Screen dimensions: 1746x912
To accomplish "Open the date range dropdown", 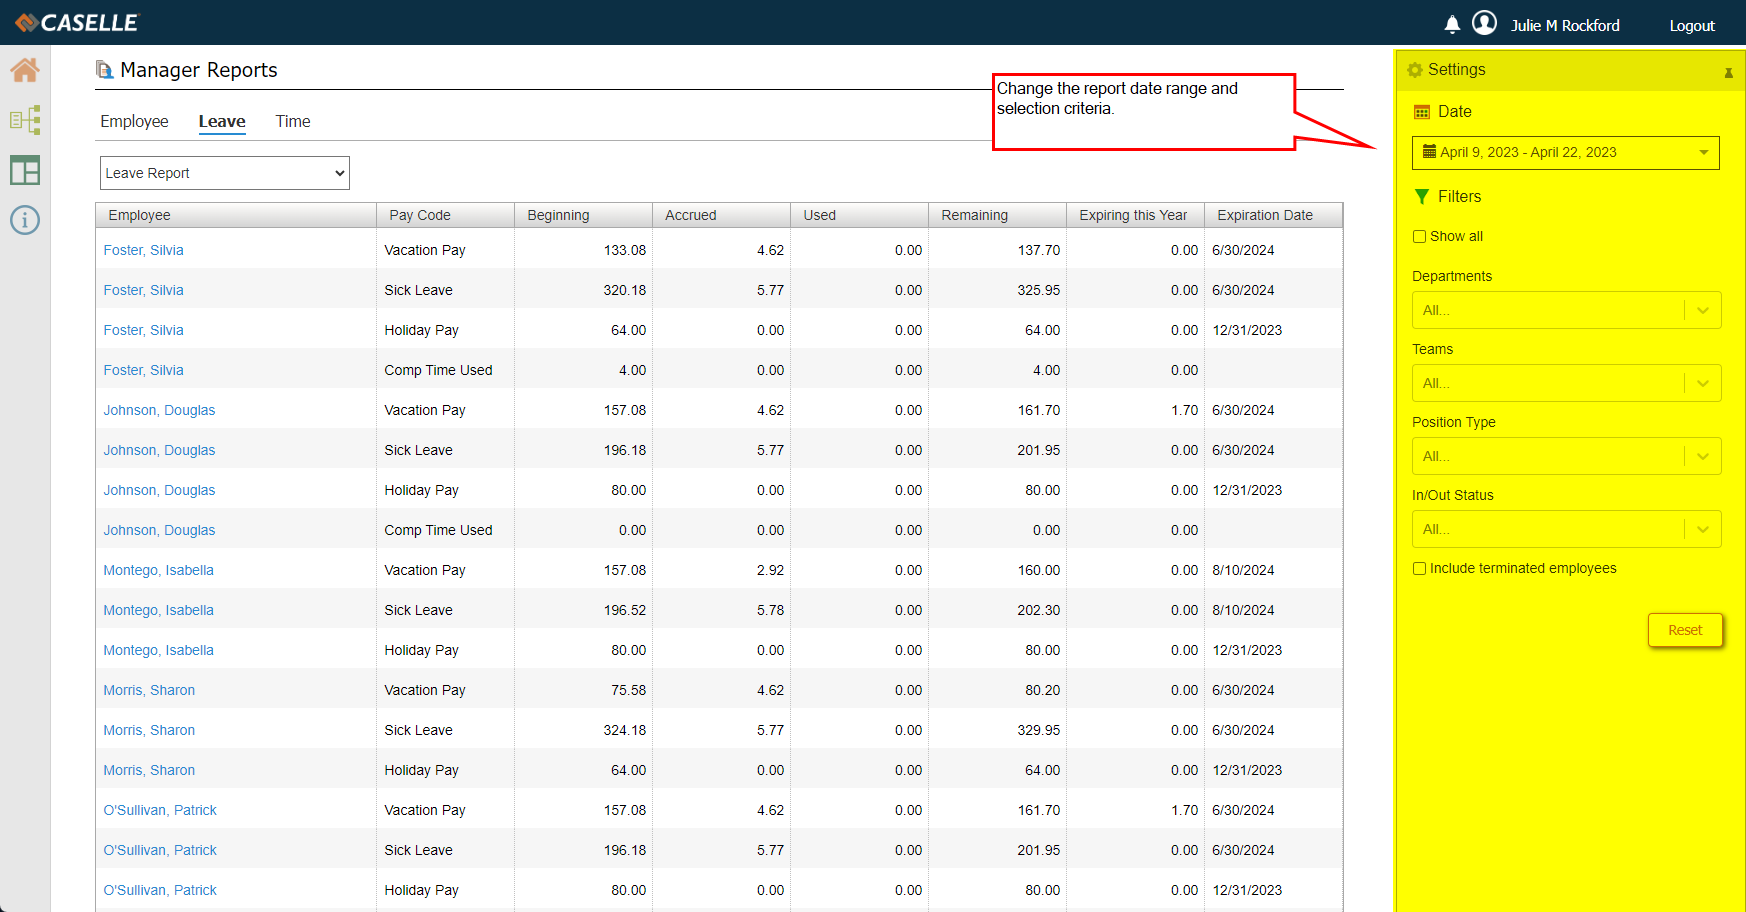I will [1566, 153].
